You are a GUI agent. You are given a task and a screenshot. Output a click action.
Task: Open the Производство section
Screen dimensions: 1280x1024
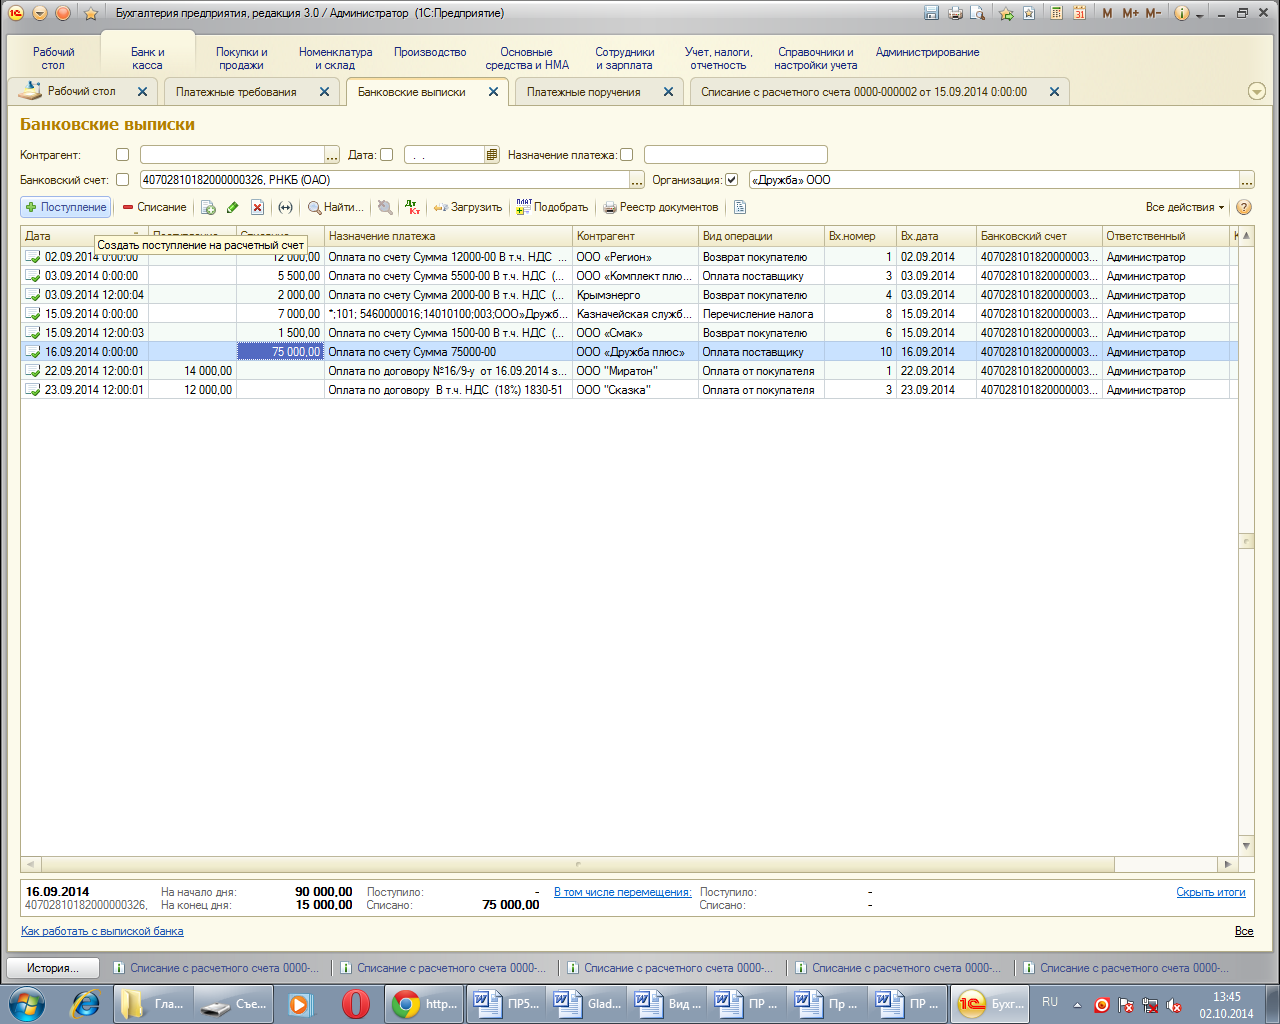pos(430,52)
